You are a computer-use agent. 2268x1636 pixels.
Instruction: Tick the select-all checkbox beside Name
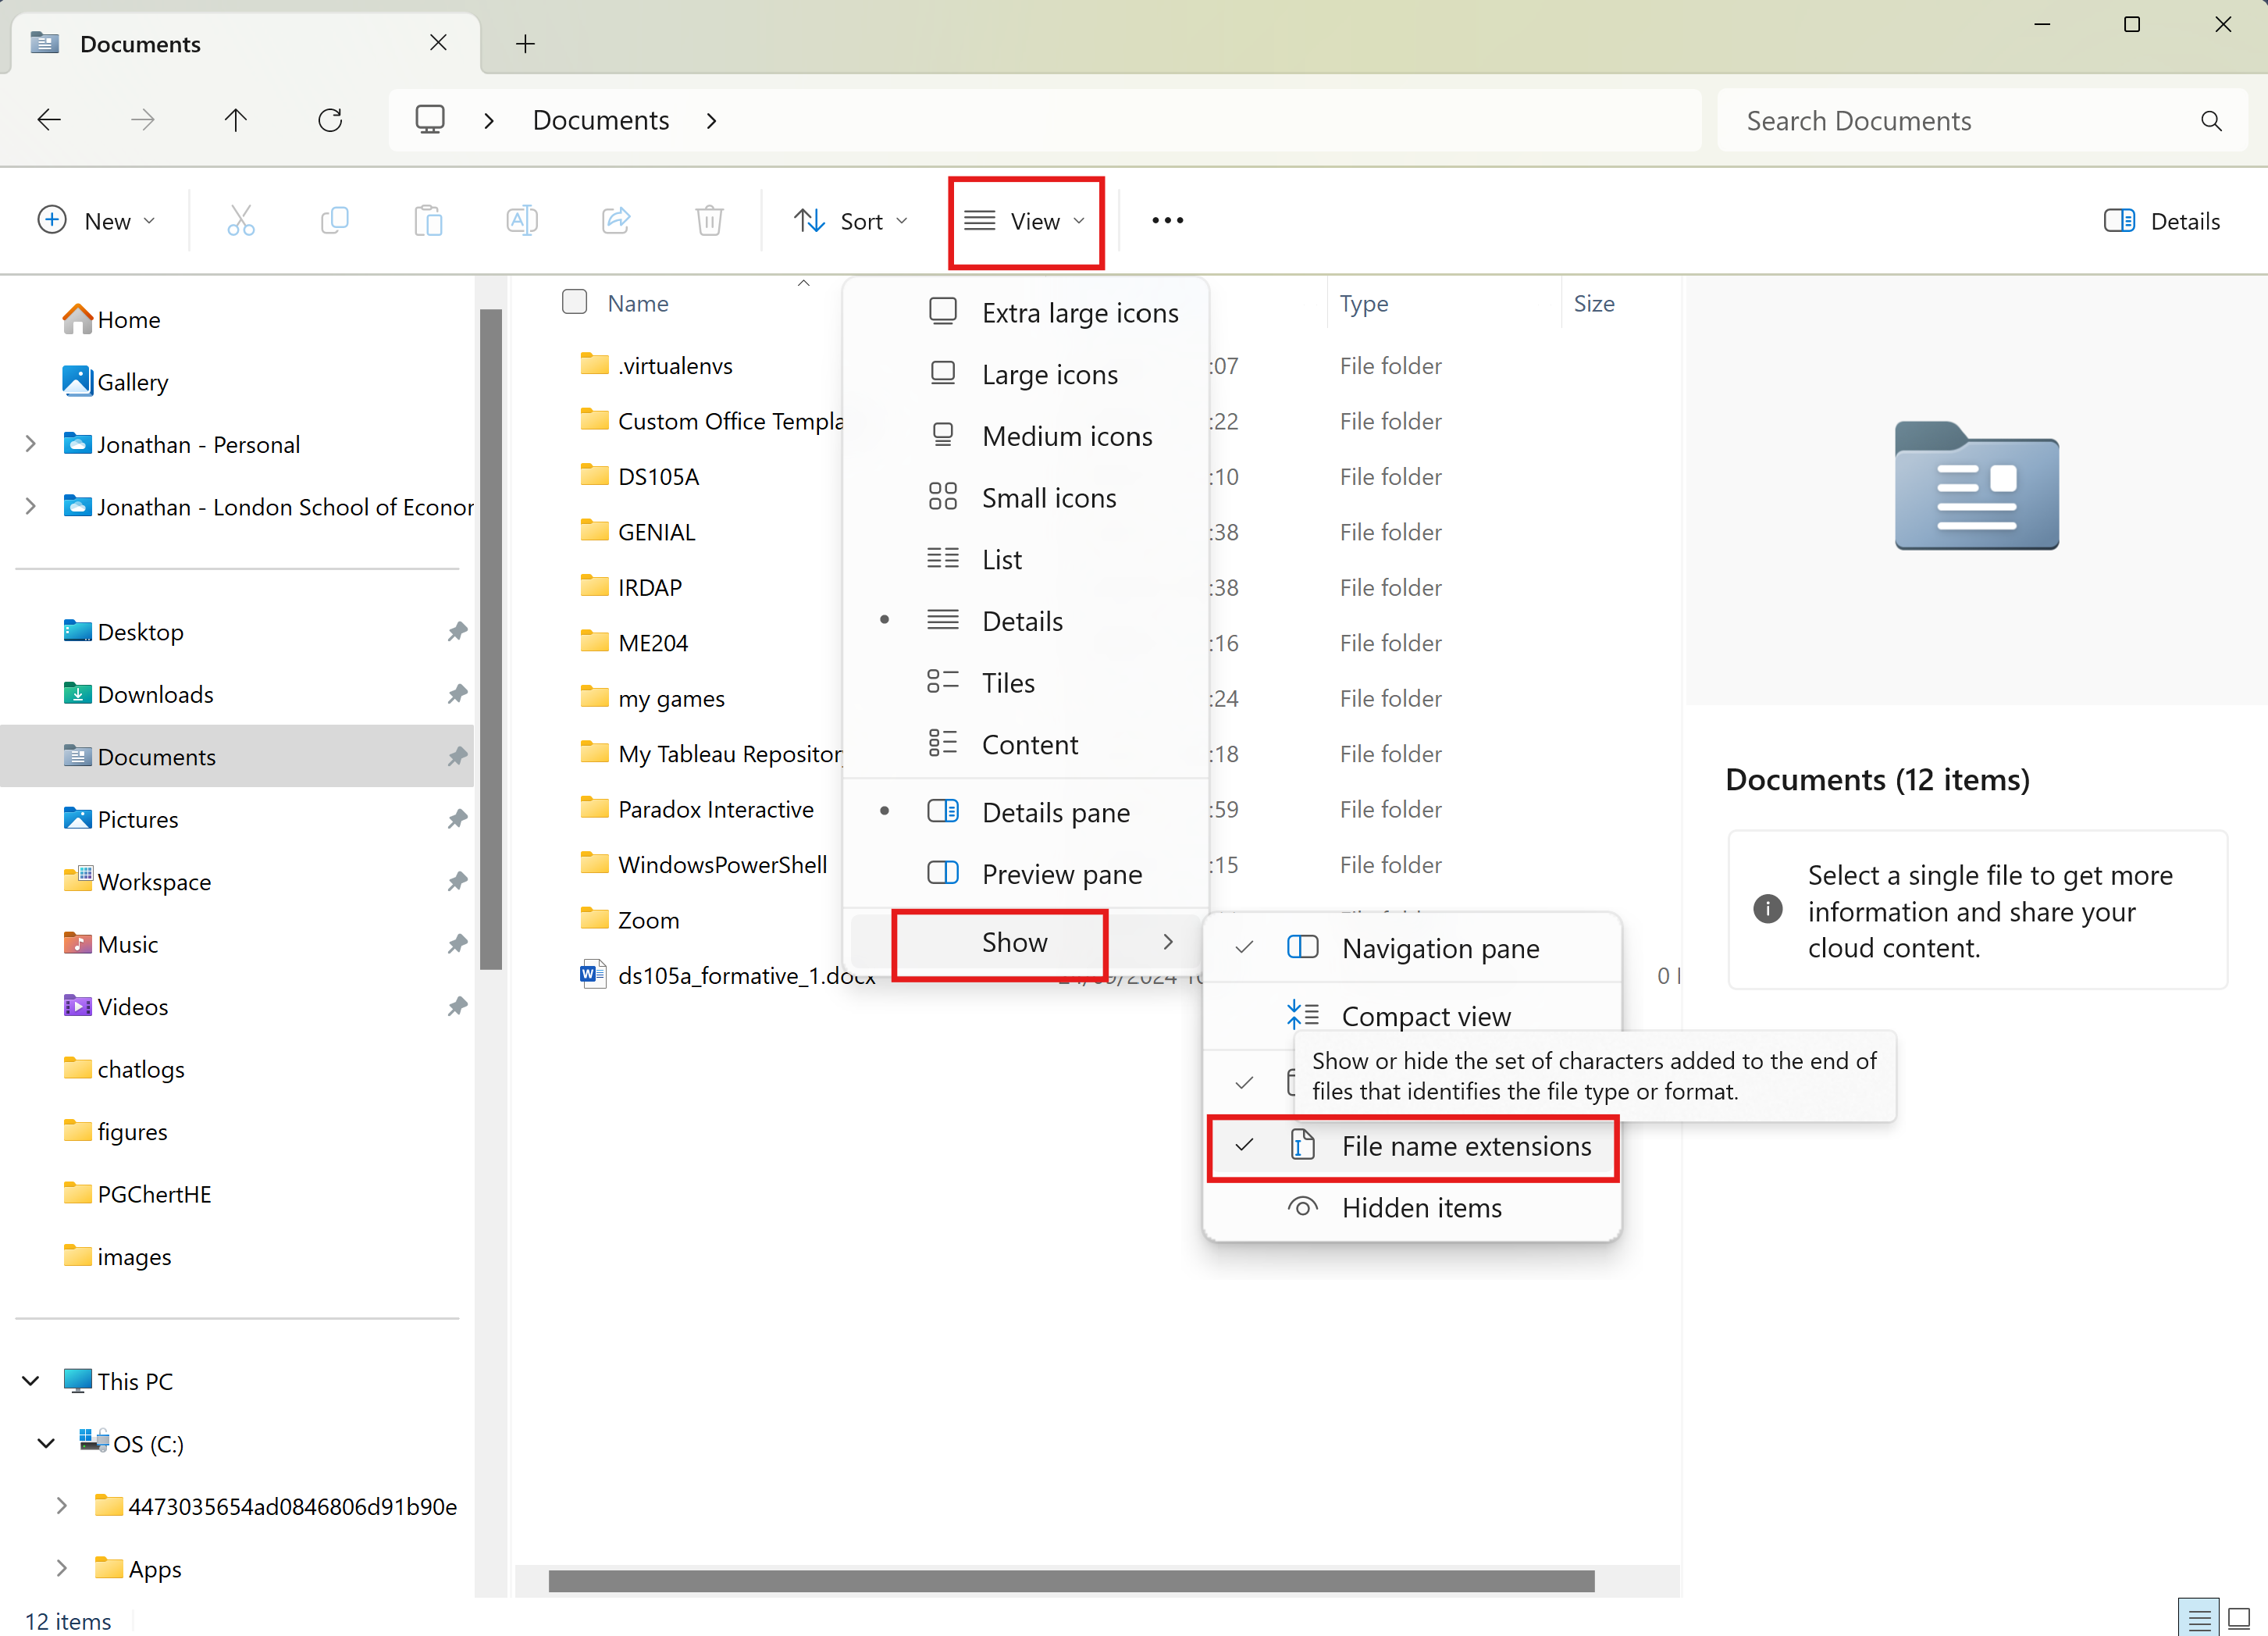(x=574, y=302)
